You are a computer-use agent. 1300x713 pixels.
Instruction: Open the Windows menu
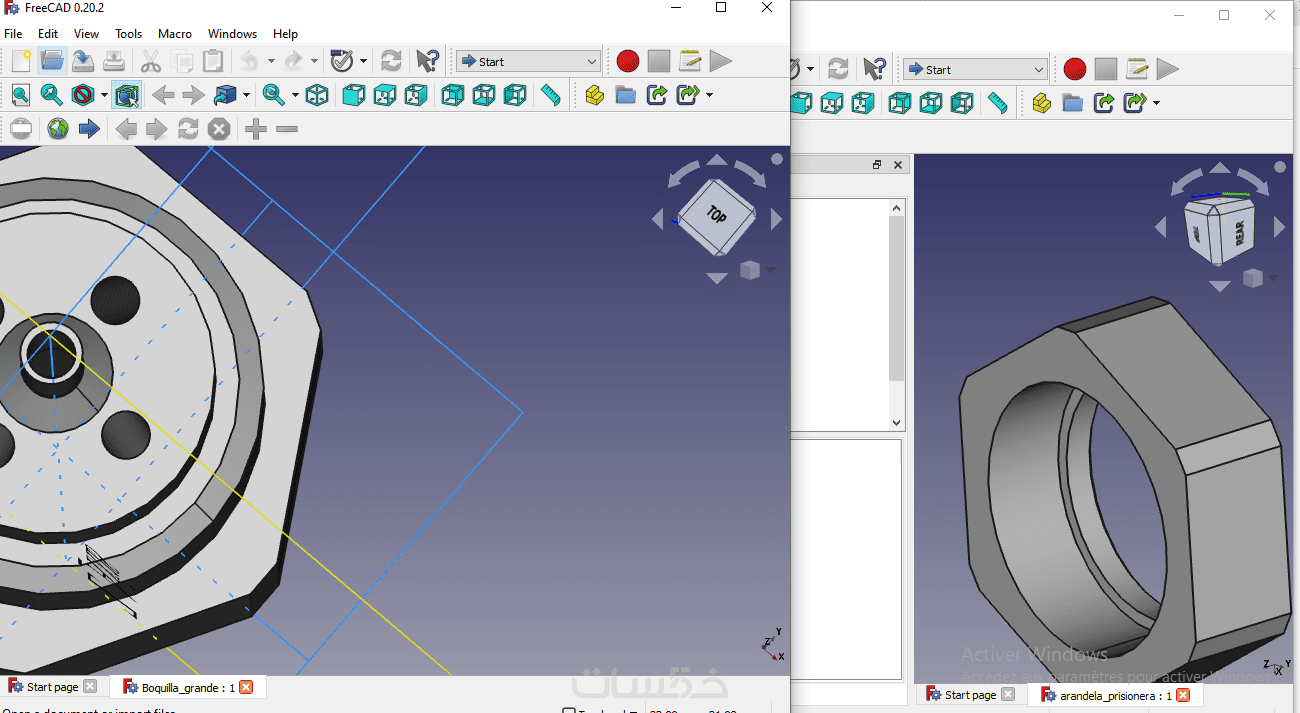(232, 34)
